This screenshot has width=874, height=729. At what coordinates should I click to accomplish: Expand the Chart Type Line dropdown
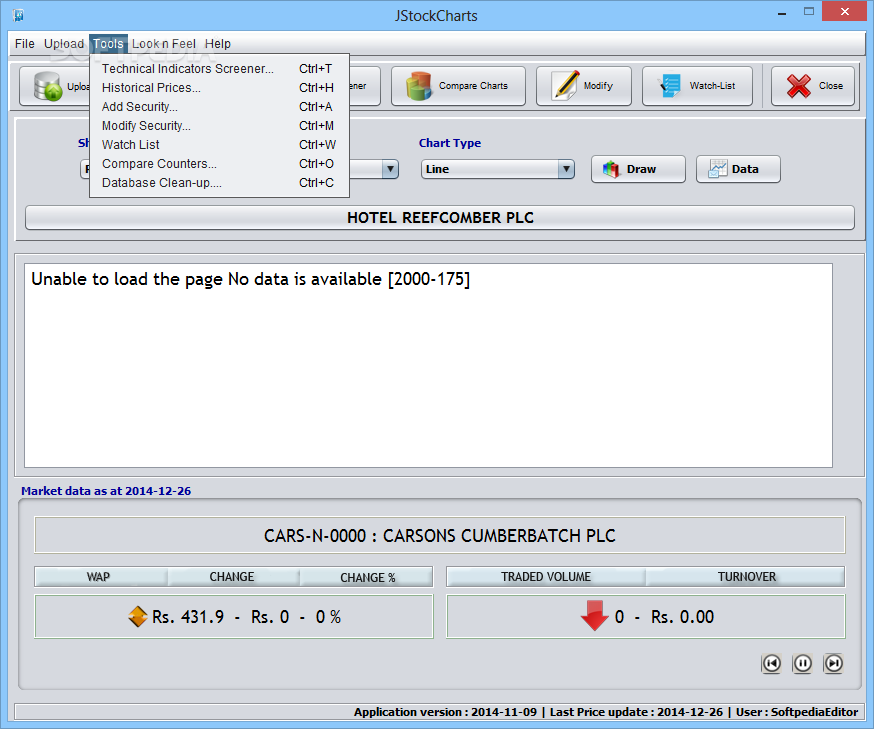pyautogui.click(x=566, y=169)
